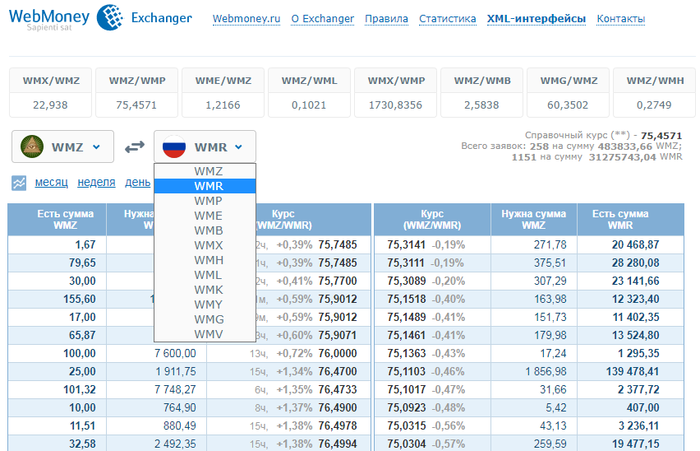
Task: Pick WMH in the currency list
Action: click(205, 260)
